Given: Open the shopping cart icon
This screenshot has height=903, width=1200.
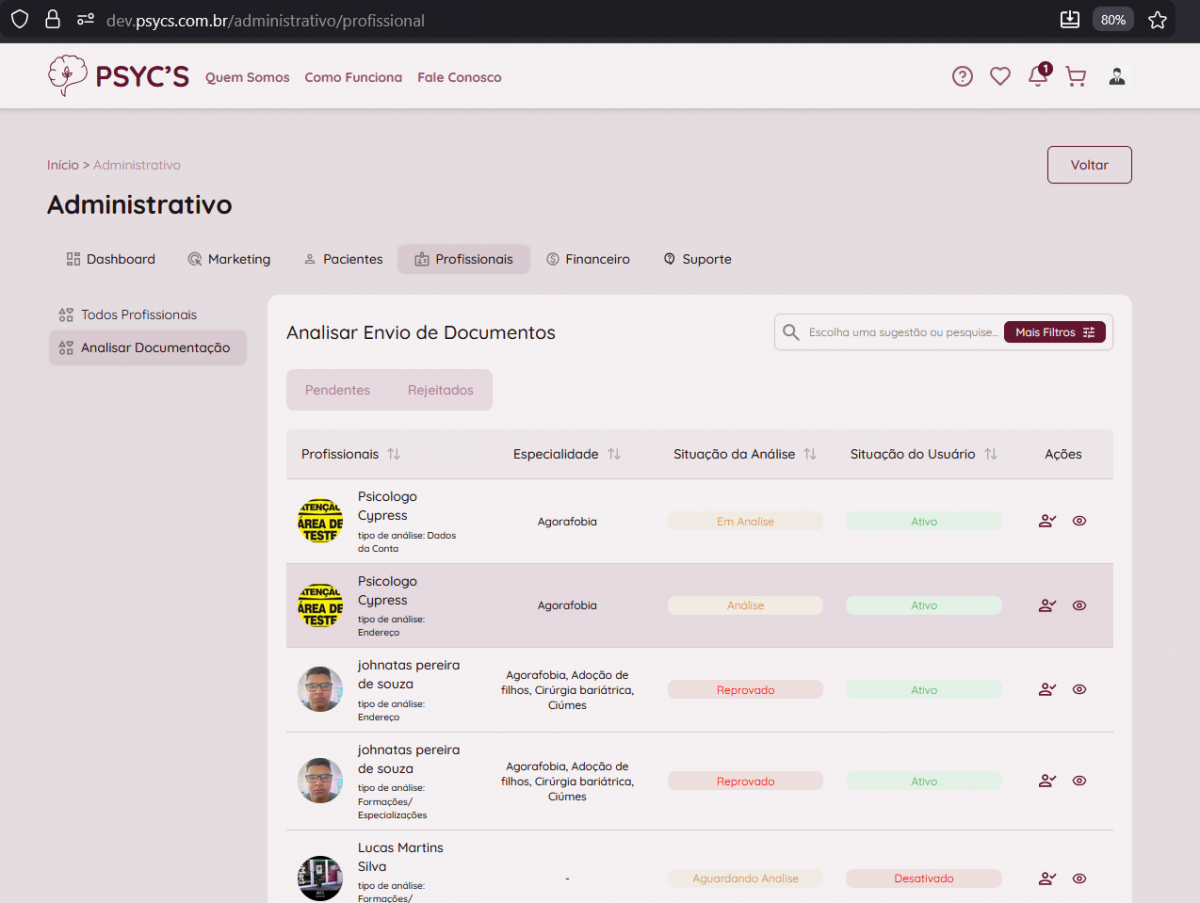Looking at the screenshot, I should click(x=1076, y=77).
